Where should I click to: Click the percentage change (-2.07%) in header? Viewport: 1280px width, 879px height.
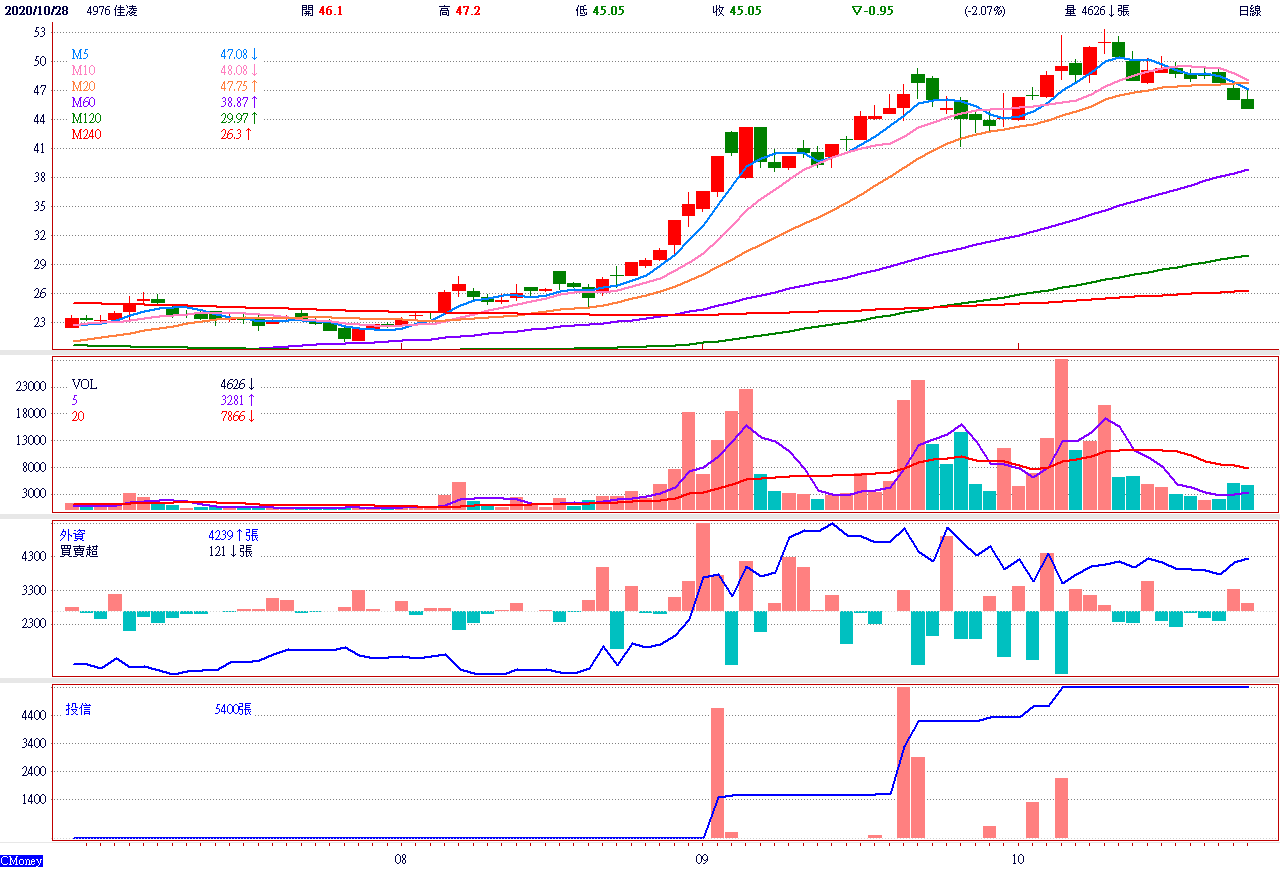pos(984,10)
